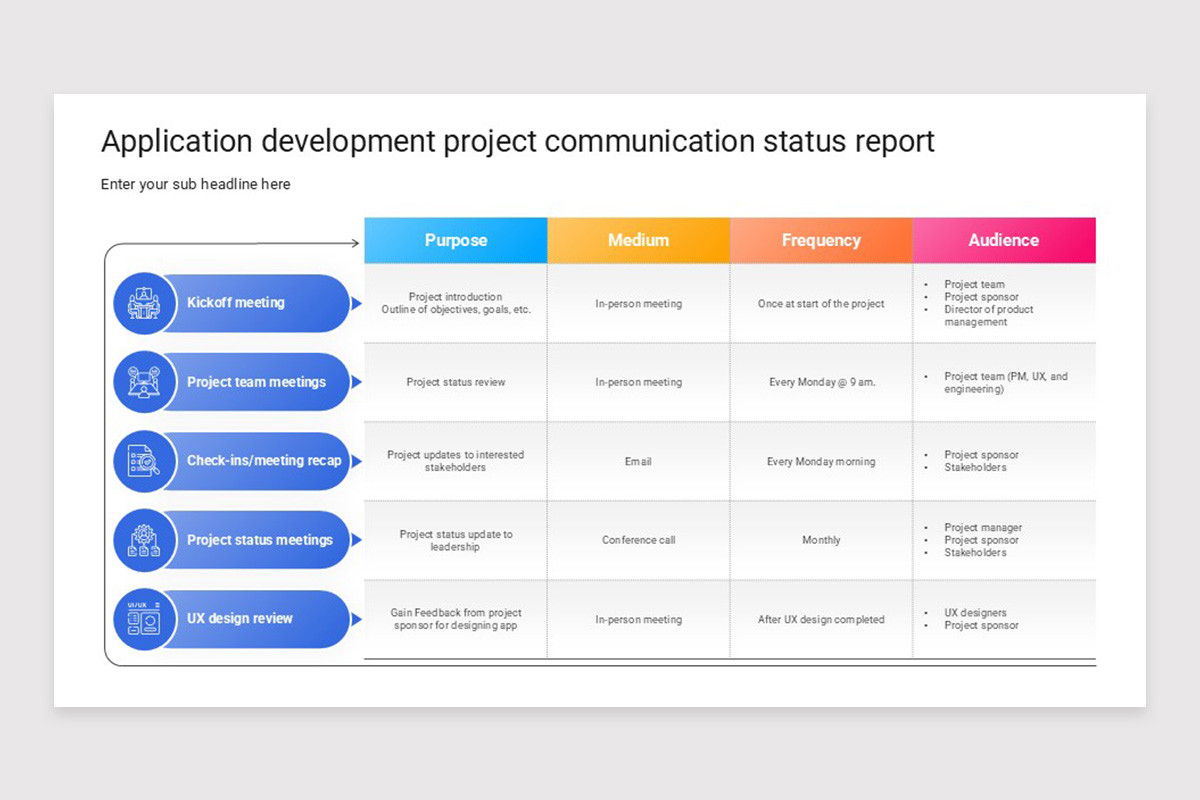
Task: Select 'Once at start of the project' cell
Action: [x=821, y=303]
